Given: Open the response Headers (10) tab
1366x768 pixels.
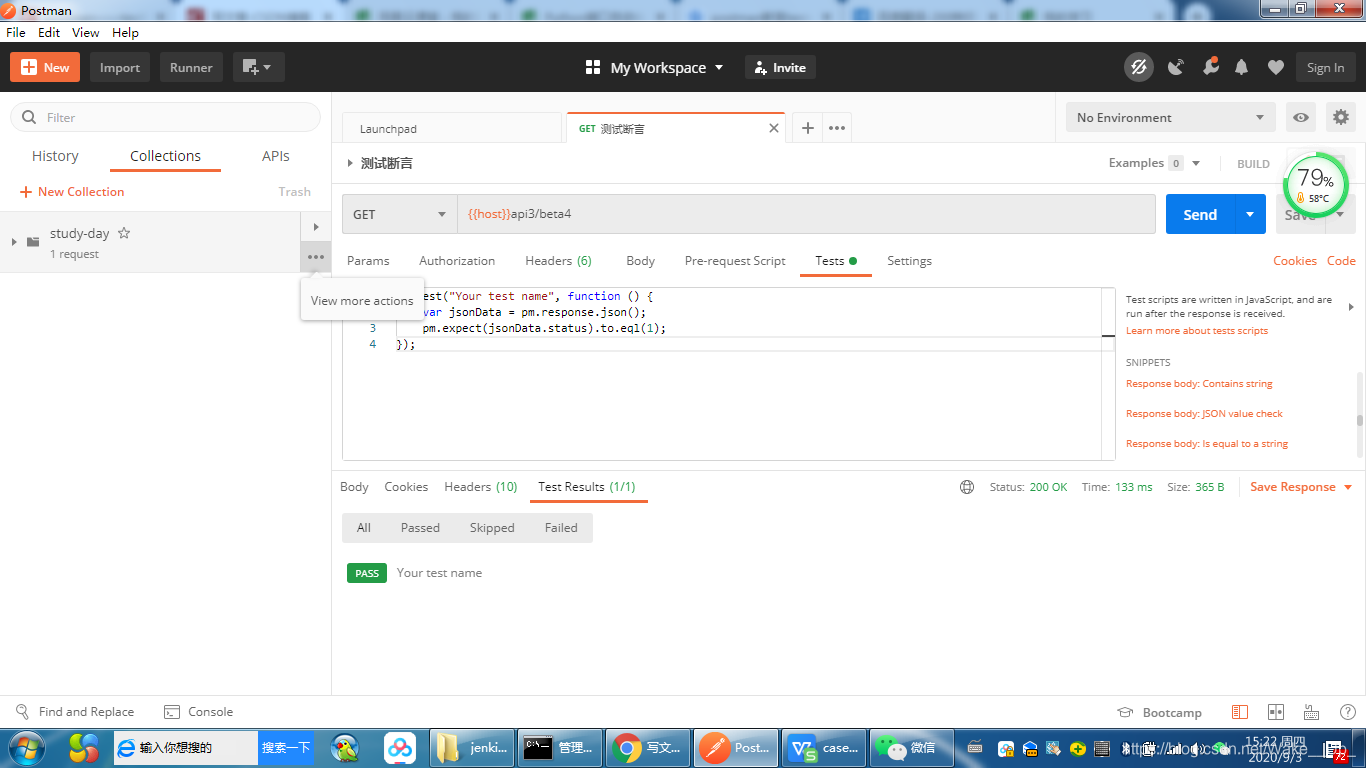Looking at the screenshot, I should 481,487.
